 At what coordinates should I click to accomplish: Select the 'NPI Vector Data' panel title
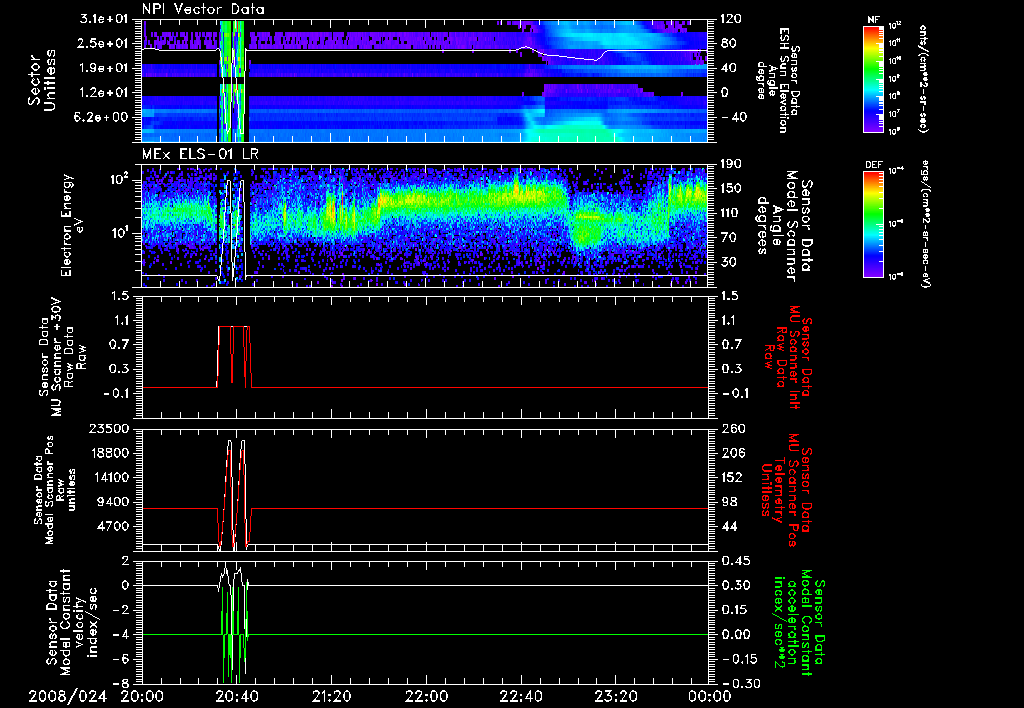pyautogui.click(x=203, y=9)
